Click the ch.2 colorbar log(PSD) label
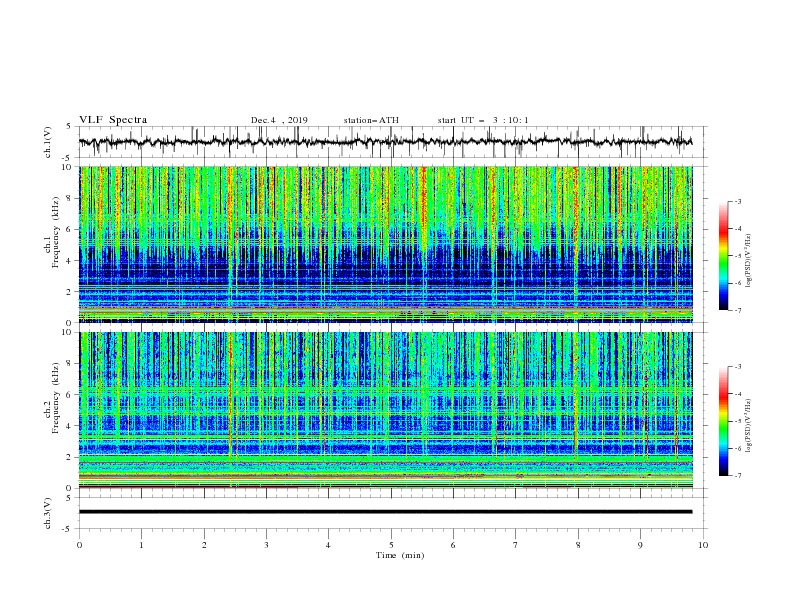792x612 pixels. (x=749, y=426)
